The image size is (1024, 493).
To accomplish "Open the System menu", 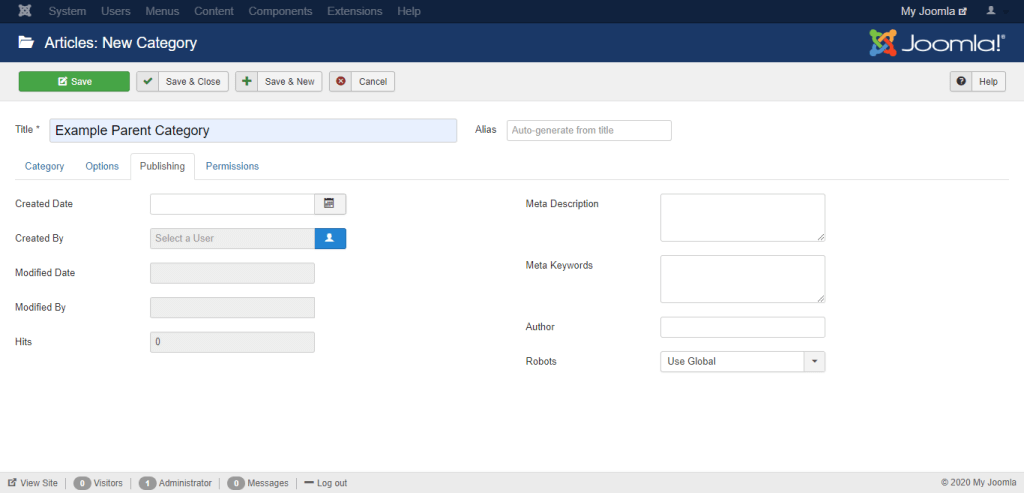I will [67, 11].
